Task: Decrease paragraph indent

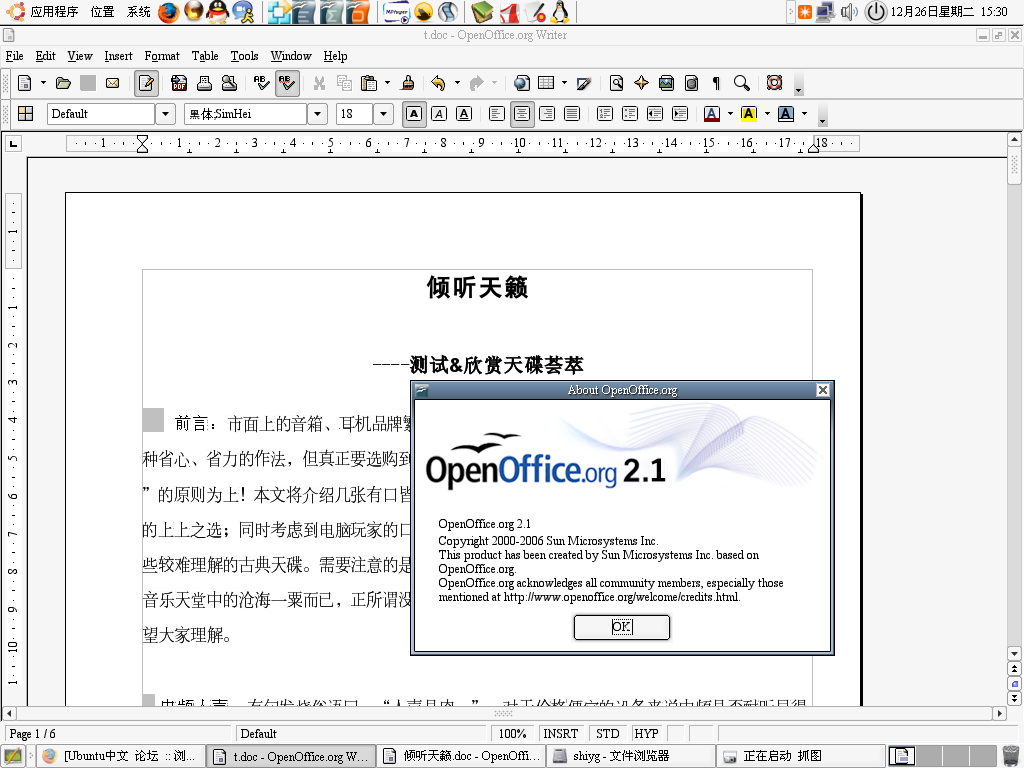Action: (655, 114)
